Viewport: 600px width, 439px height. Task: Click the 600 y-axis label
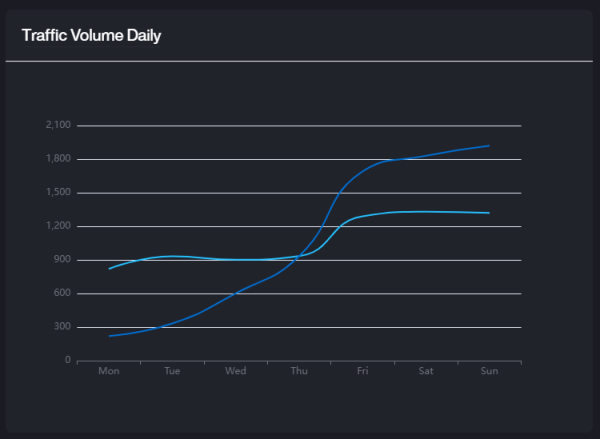(x=62, y=293)
